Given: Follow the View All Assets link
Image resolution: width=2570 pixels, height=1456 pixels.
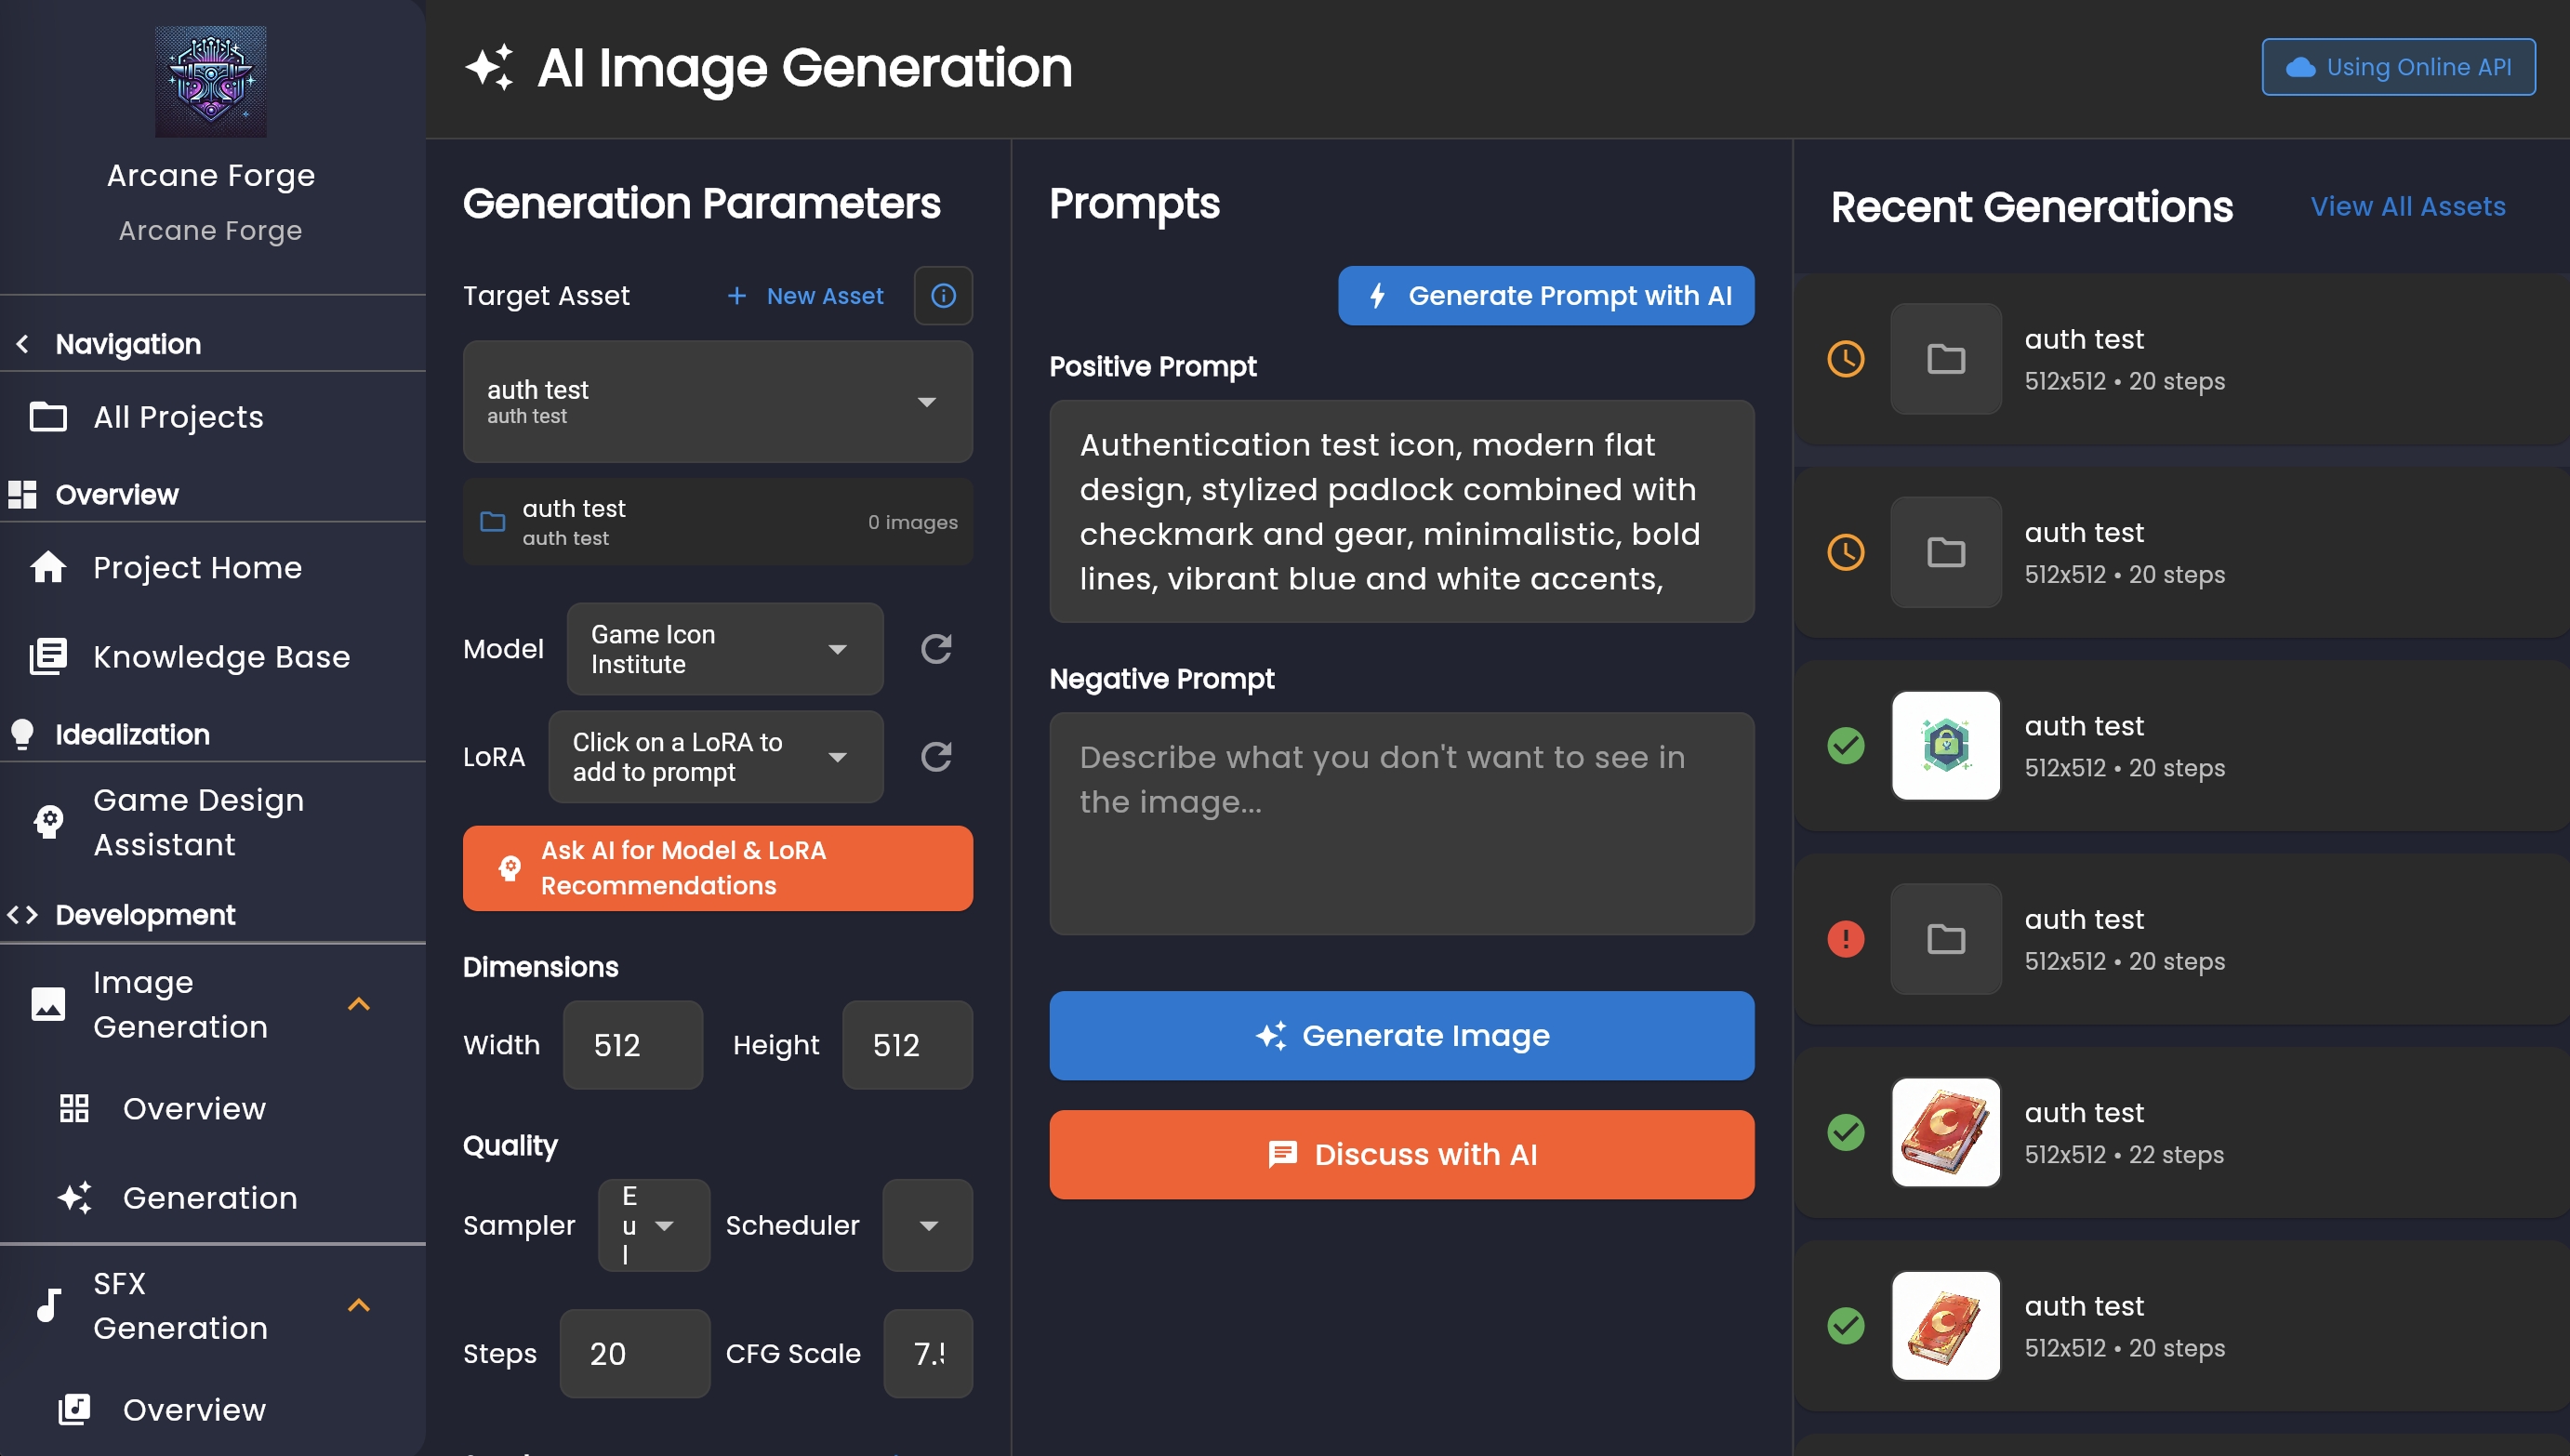Looking at the screenshot, I should point(2407,207).
